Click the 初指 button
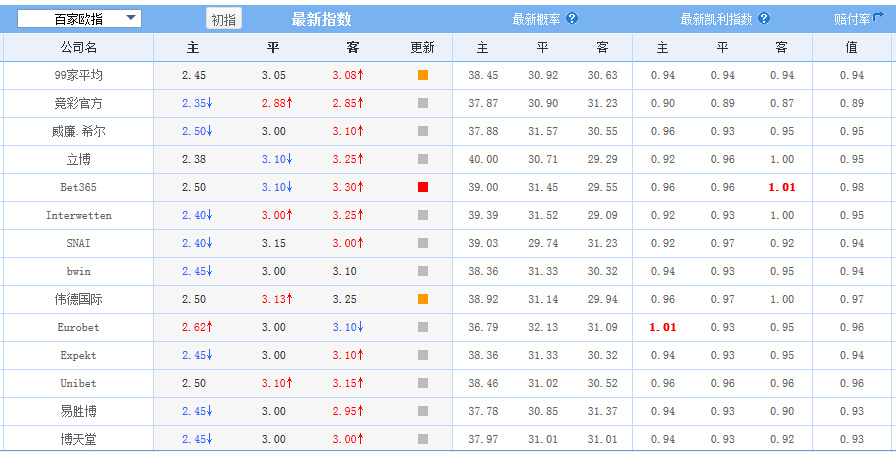896x452 pixels. 224,19
